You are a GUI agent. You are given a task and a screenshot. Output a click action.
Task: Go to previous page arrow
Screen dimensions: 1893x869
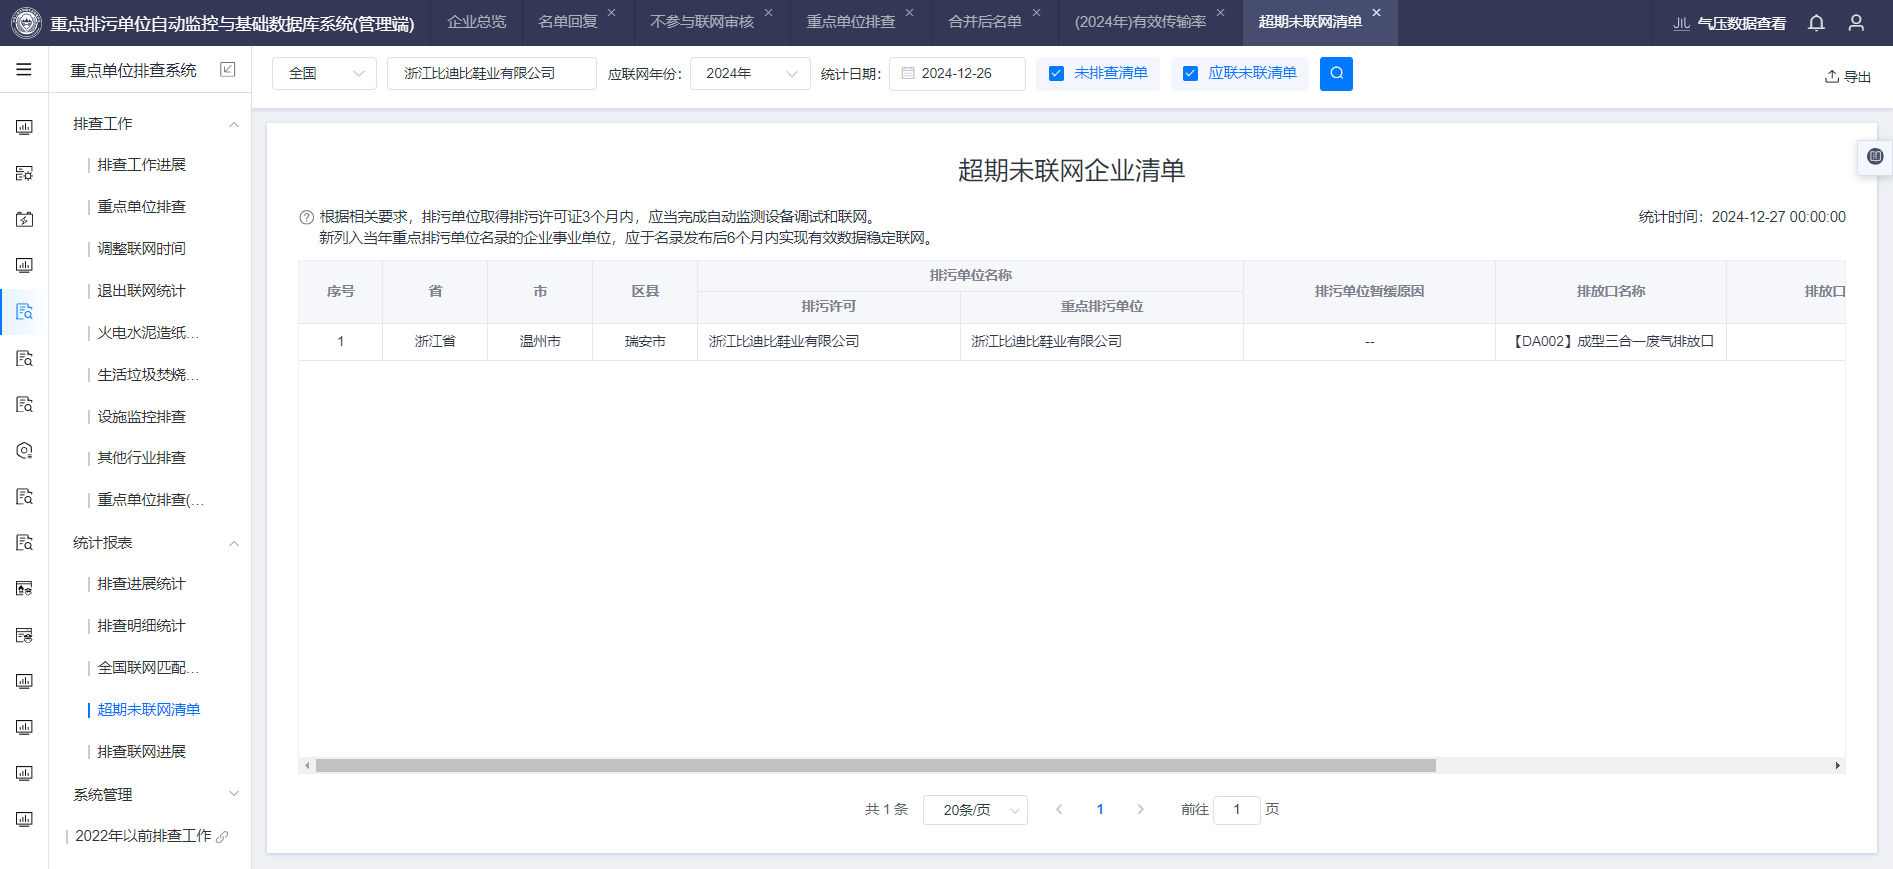[x=1059, y=809]
